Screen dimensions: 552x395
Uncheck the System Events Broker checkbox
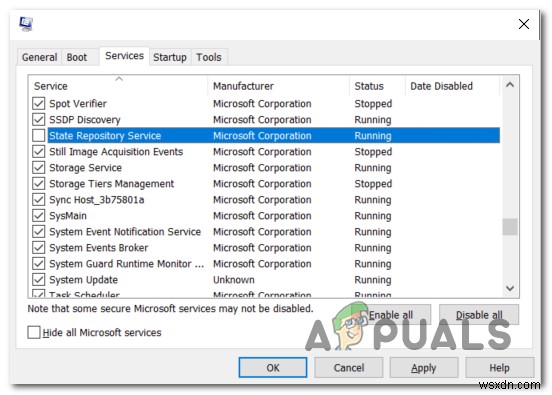click(x=38, y=248)
